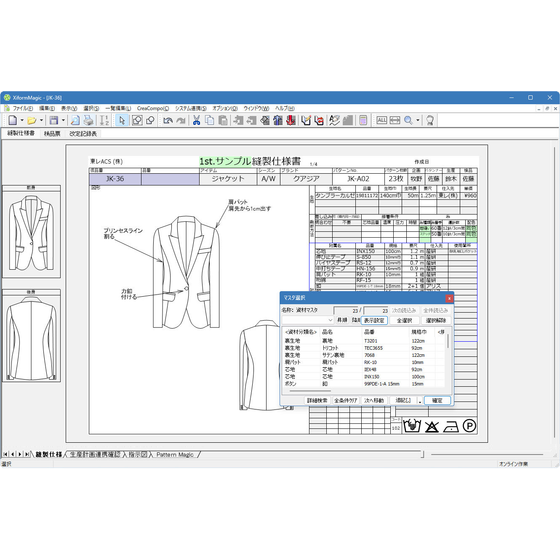Open the CreaCompo menu

pos(153,108)
